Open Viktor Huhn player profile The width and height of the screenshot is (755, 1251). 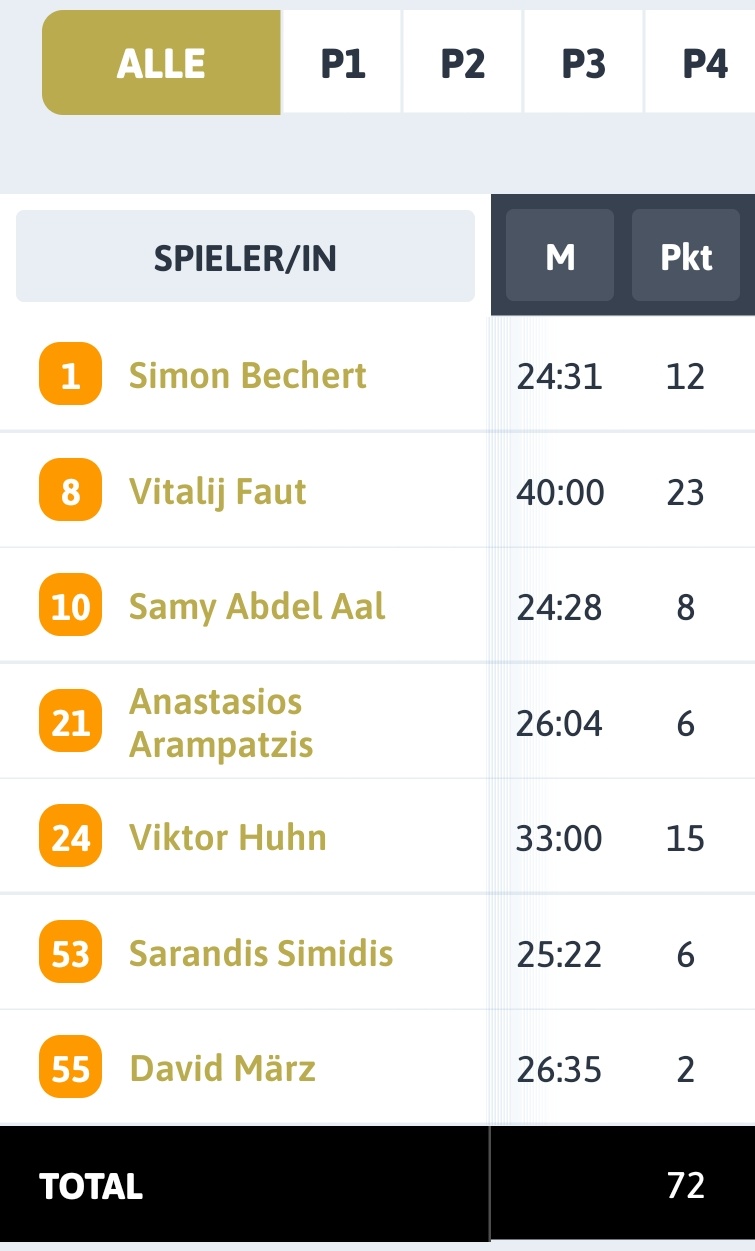(x=228, y=837)
